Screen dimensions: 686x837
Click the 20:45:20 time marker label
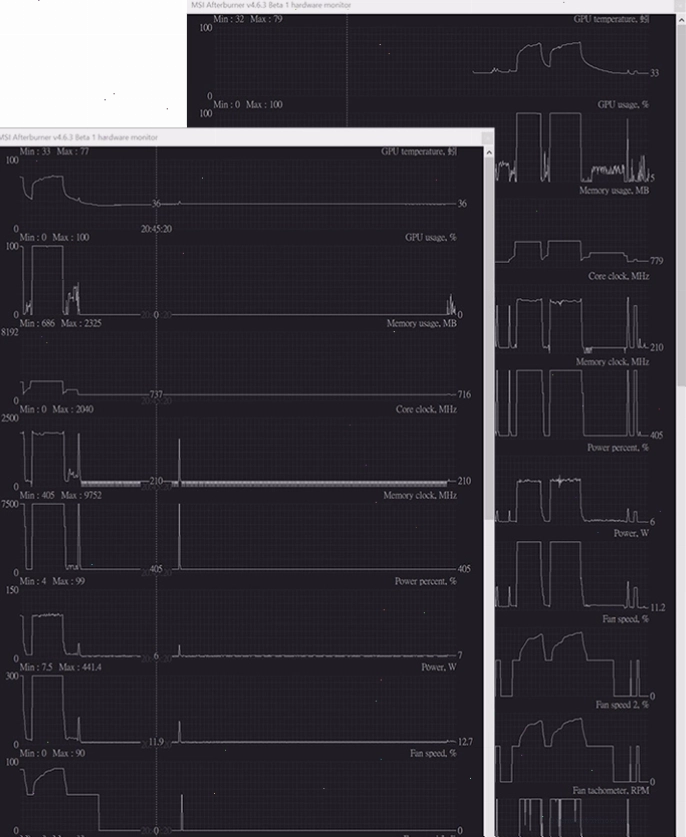pyautogui.click(x=156, y=229)
